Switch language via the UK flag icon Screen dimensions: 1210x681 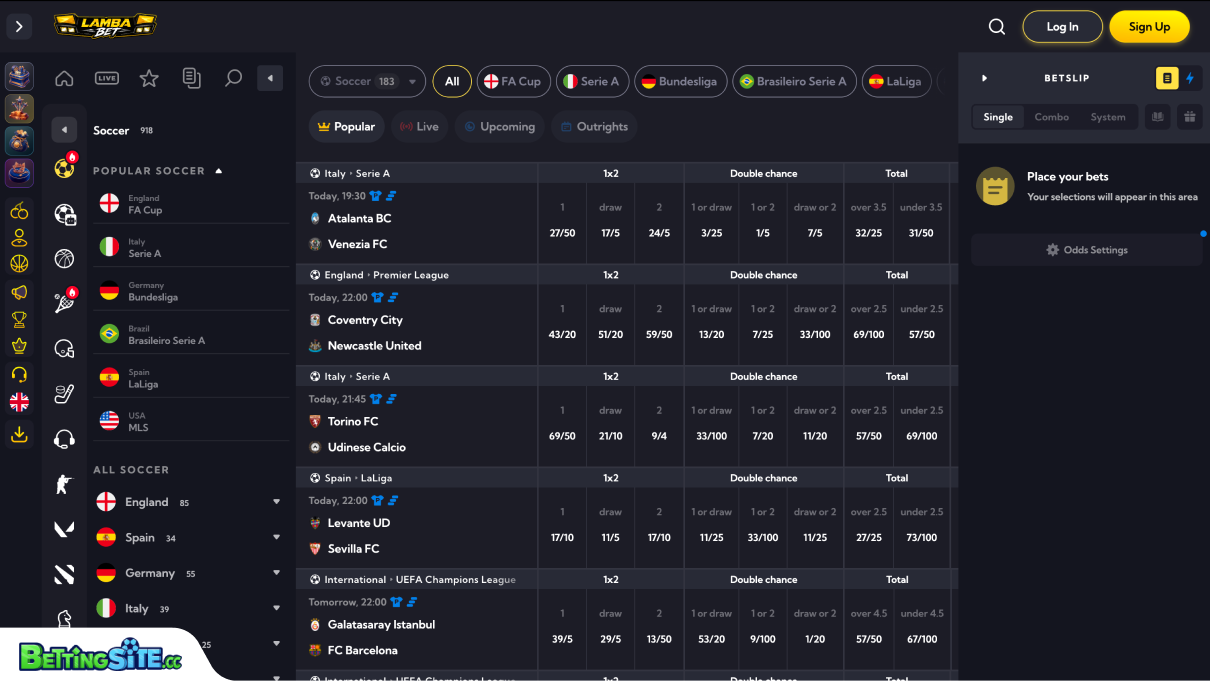coord(19,402)
